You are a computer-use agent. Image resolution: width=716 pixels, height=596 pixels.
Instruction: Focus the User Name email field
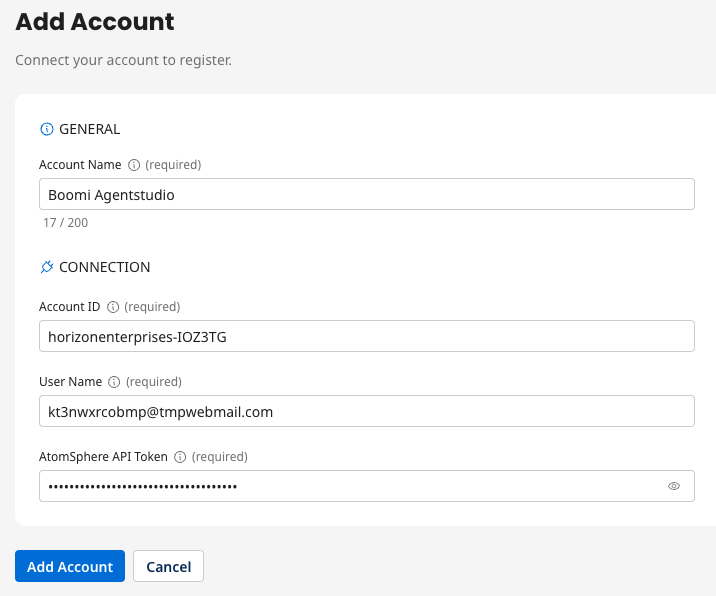click(x=367, y=411)
